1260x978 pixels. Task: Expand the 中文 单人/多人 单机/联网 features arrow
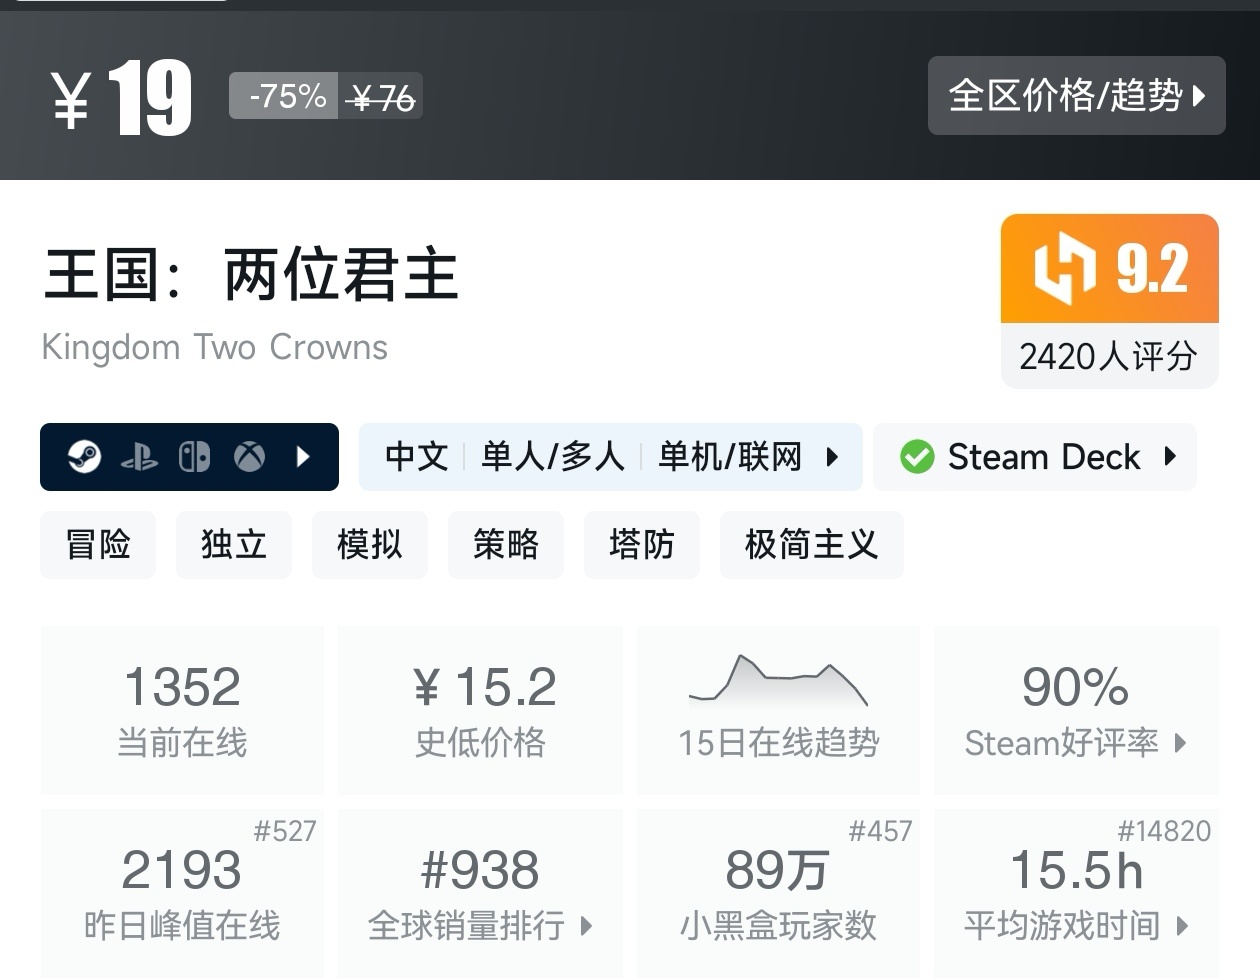pos(832,457)
